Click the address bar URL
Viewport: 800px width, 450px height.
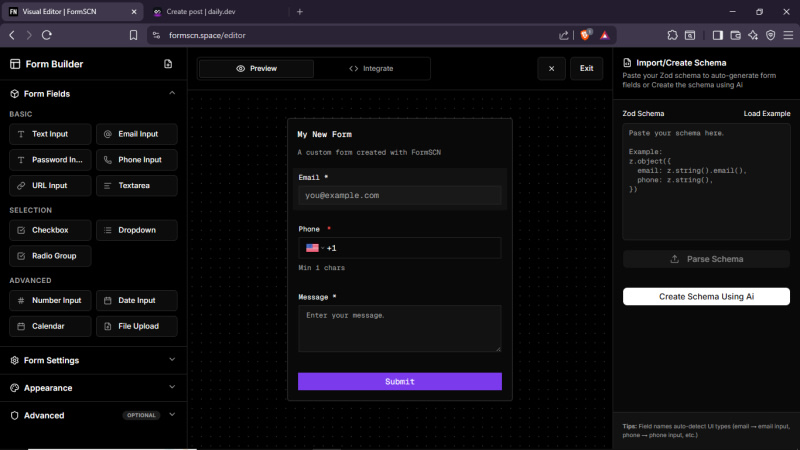coord(207,35)
